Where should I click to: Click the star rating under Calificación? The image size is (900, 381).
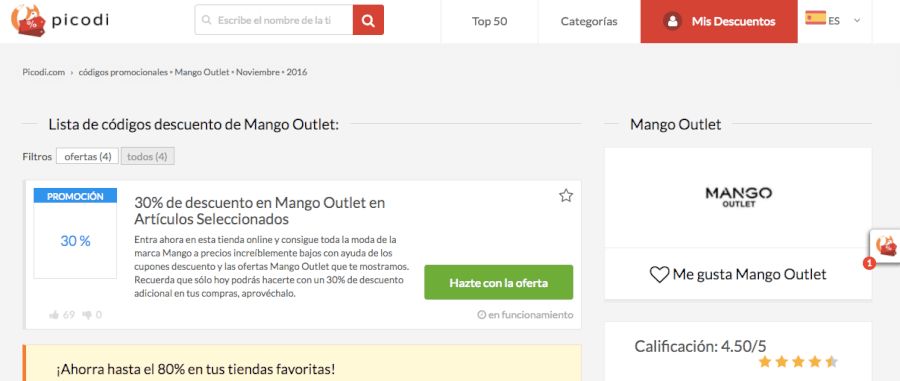coord(798,361)
